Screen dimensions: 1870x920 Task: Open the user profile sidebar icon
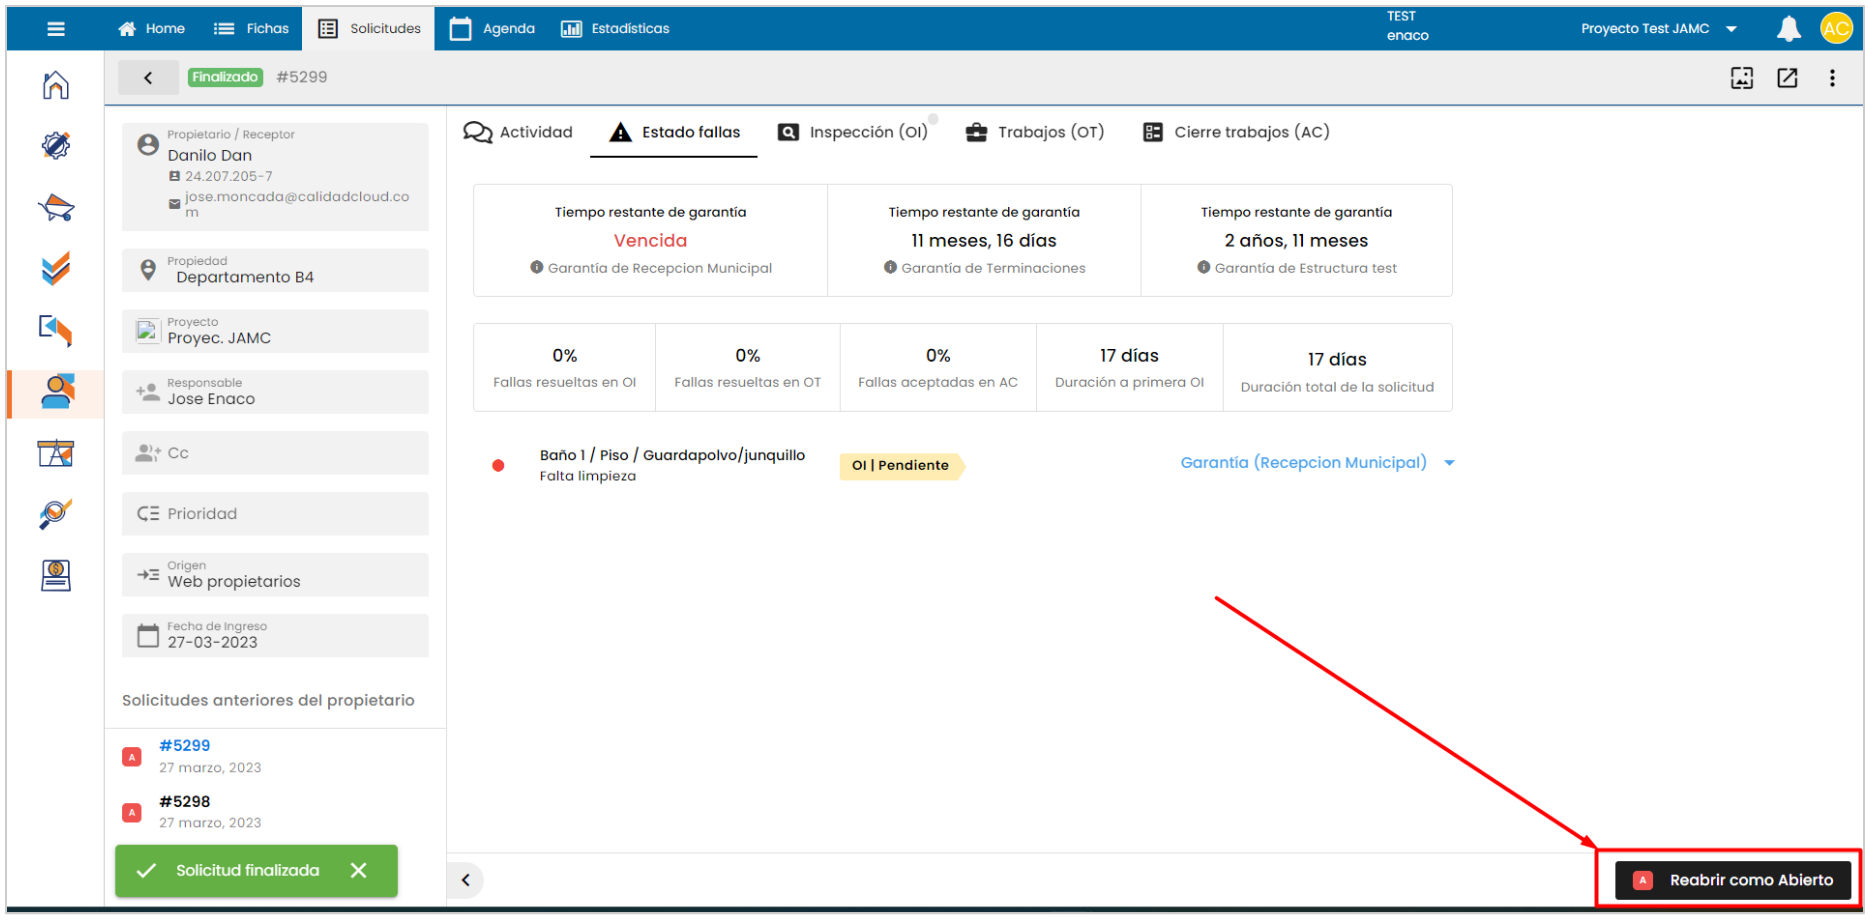58,391
